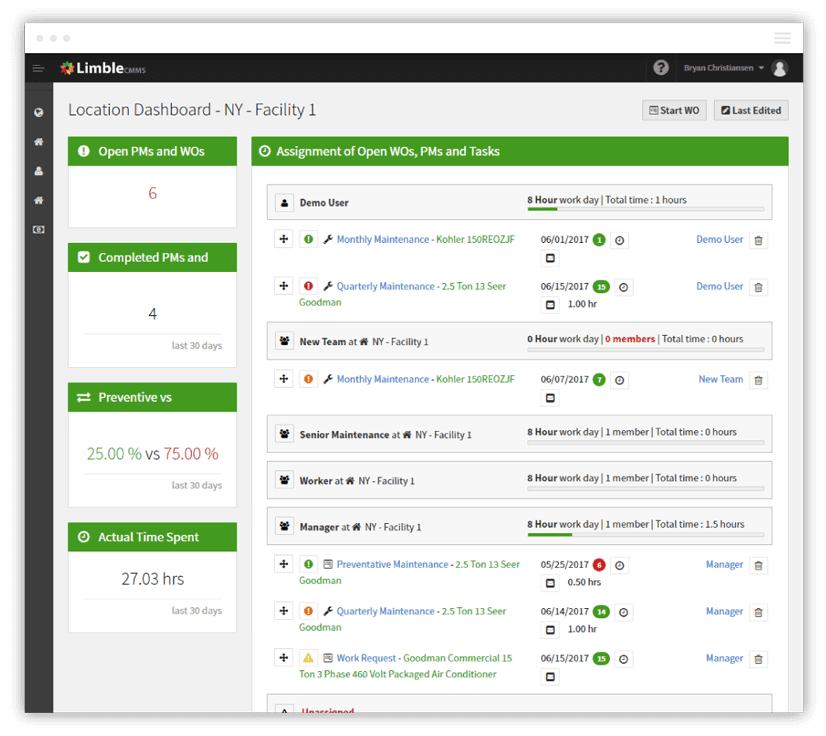Open the help icon in the top bar

(660, 67)
